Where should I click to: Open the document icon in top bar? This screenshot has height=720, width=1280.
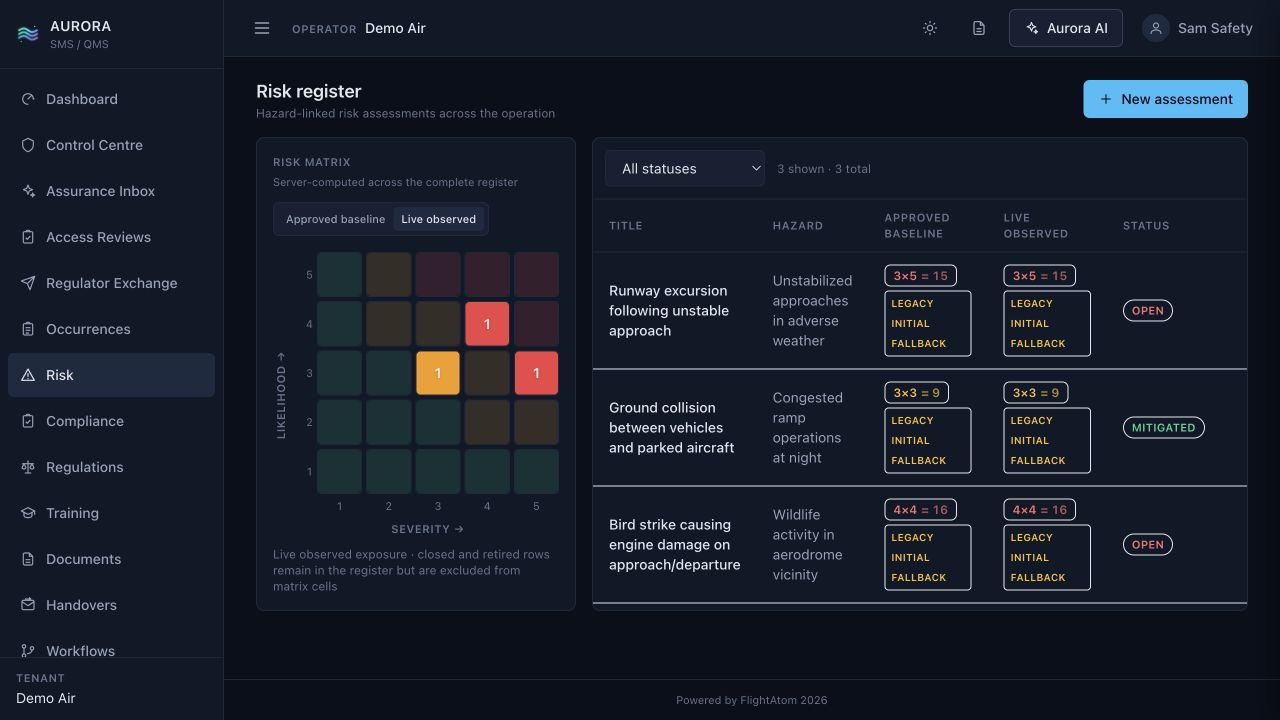pos(979,28)
